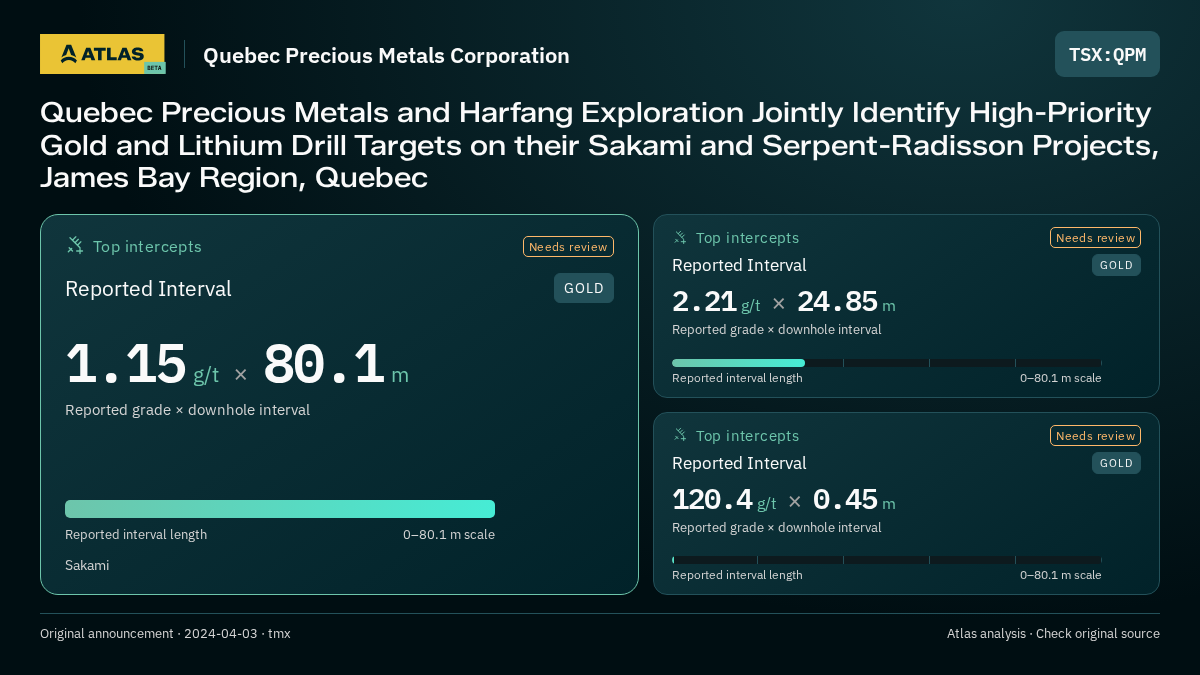Image resolution: width=1200 pixels, height=675 pixels.
Task: Click the drill icon in the 2.21 g/t card
Action: click(680, 237)
